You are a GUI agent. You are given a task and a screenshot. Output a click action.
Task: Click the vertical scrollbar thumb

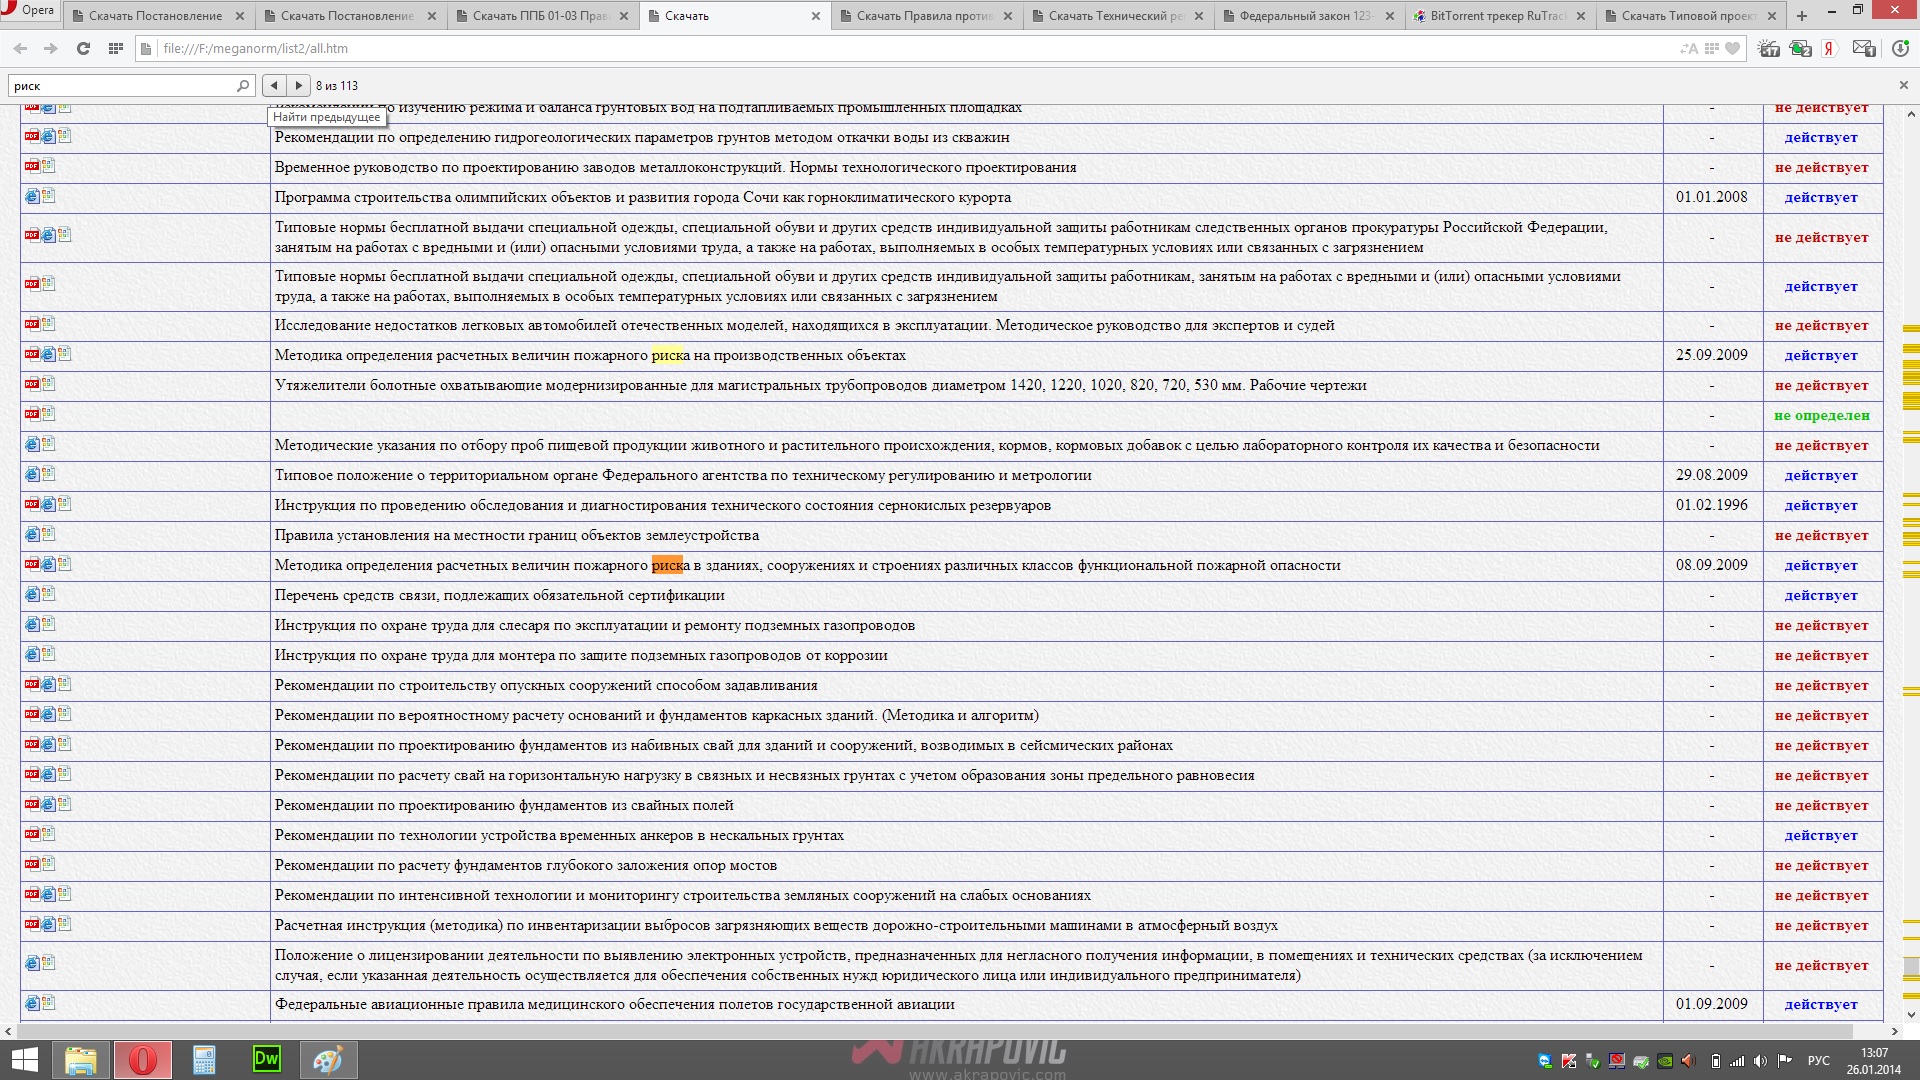coord(1911,966)
